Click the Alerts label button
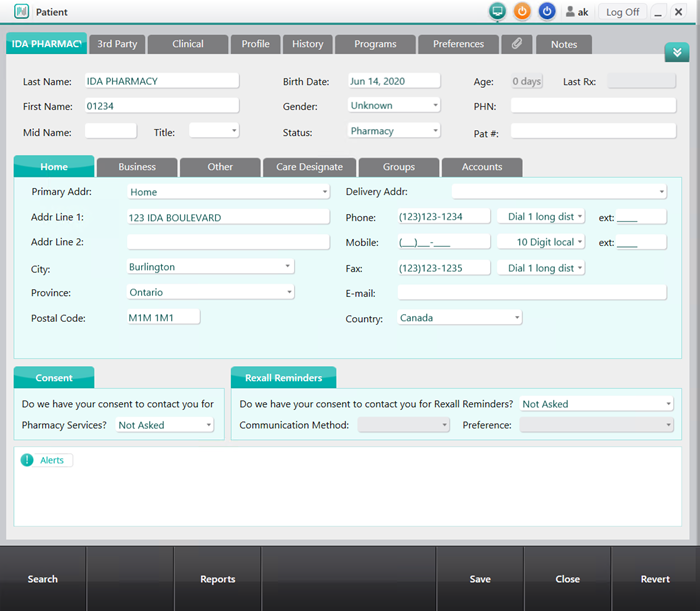Viewport: 700px width, 611px height. 52,460
